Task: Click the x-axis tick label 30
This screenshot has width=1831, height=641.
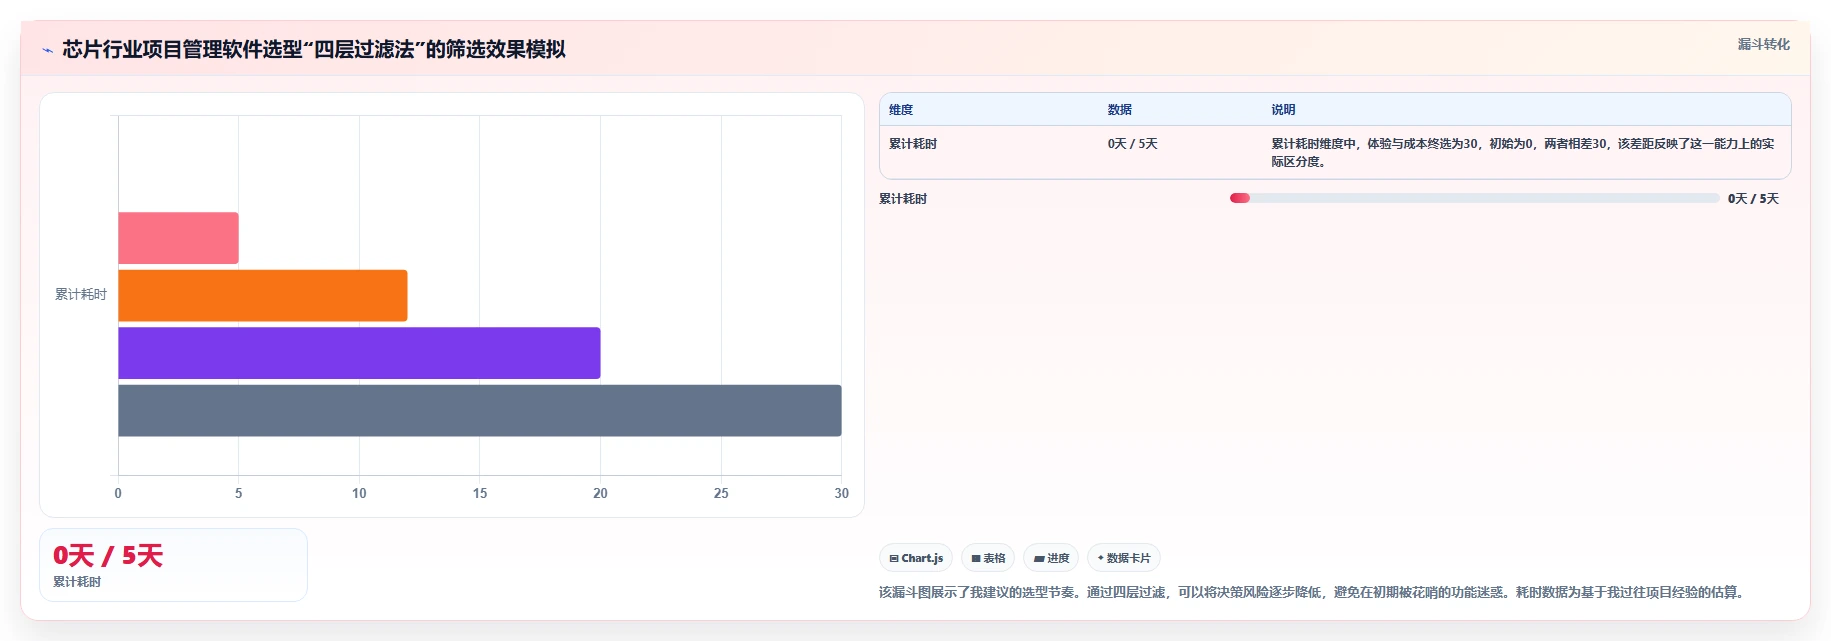Action: tap(841, 493)
